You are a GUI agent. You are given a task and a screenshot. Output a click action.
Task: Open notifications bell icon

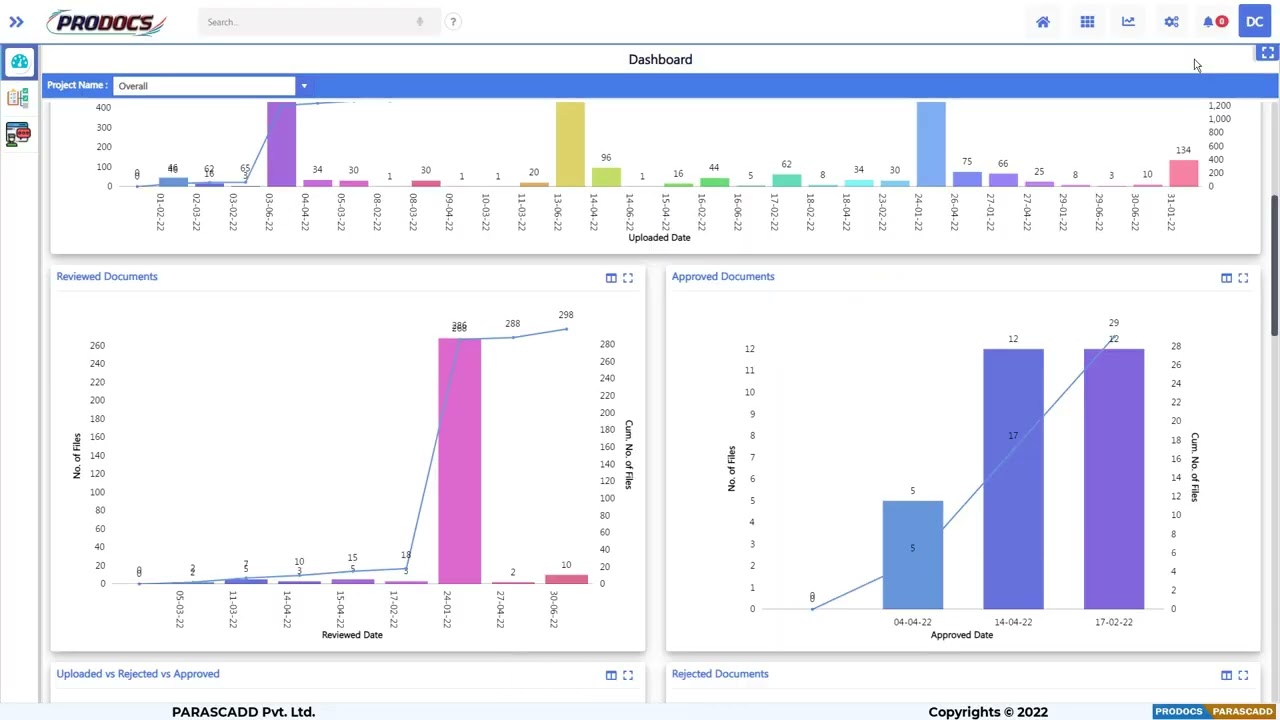pyautogui.click(x=1209, y=22)
